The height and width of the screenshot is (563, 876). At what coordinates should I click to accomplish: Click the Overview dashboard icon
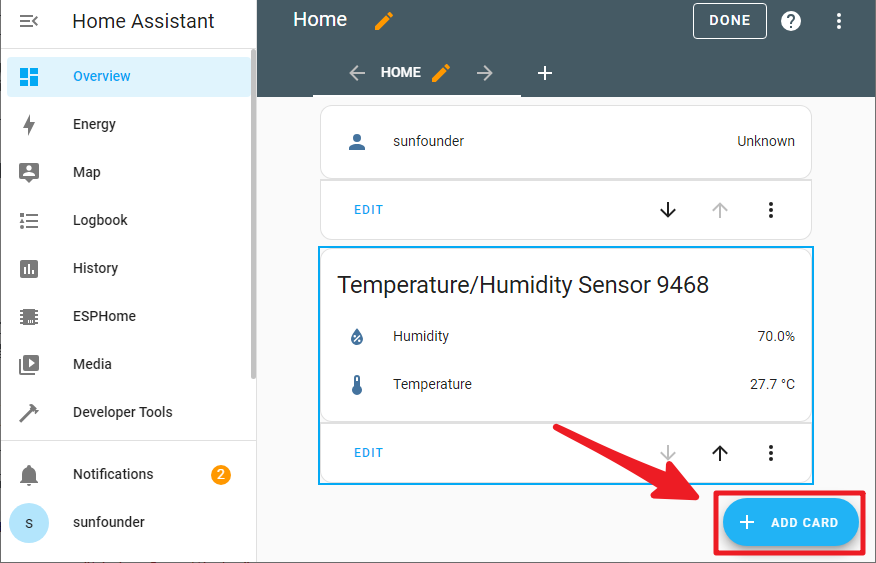point(28,77)
